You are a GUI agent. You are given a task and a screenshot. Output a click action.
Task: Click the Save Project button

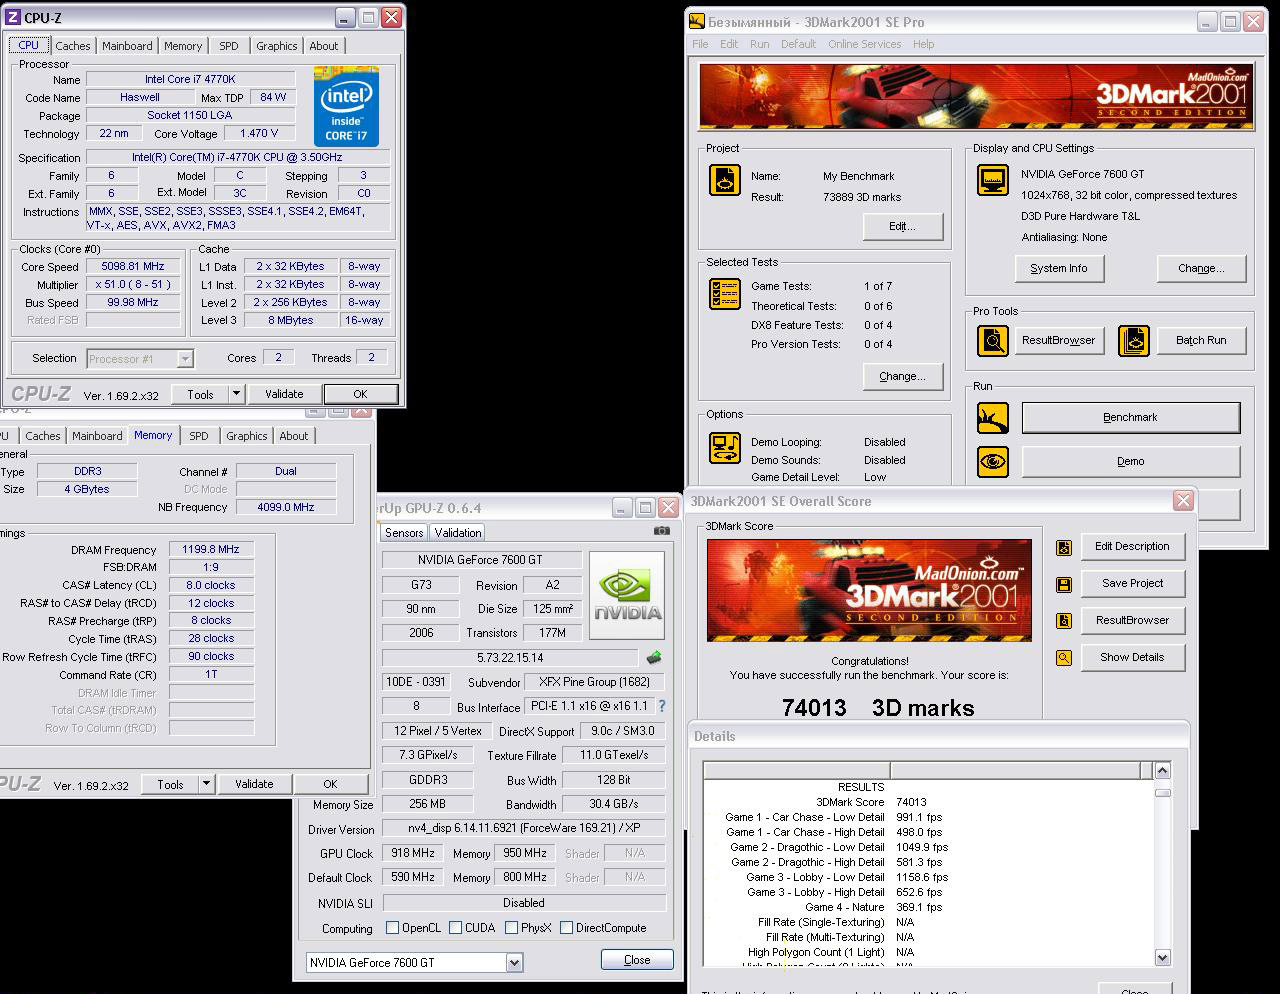pos(1133,584)
